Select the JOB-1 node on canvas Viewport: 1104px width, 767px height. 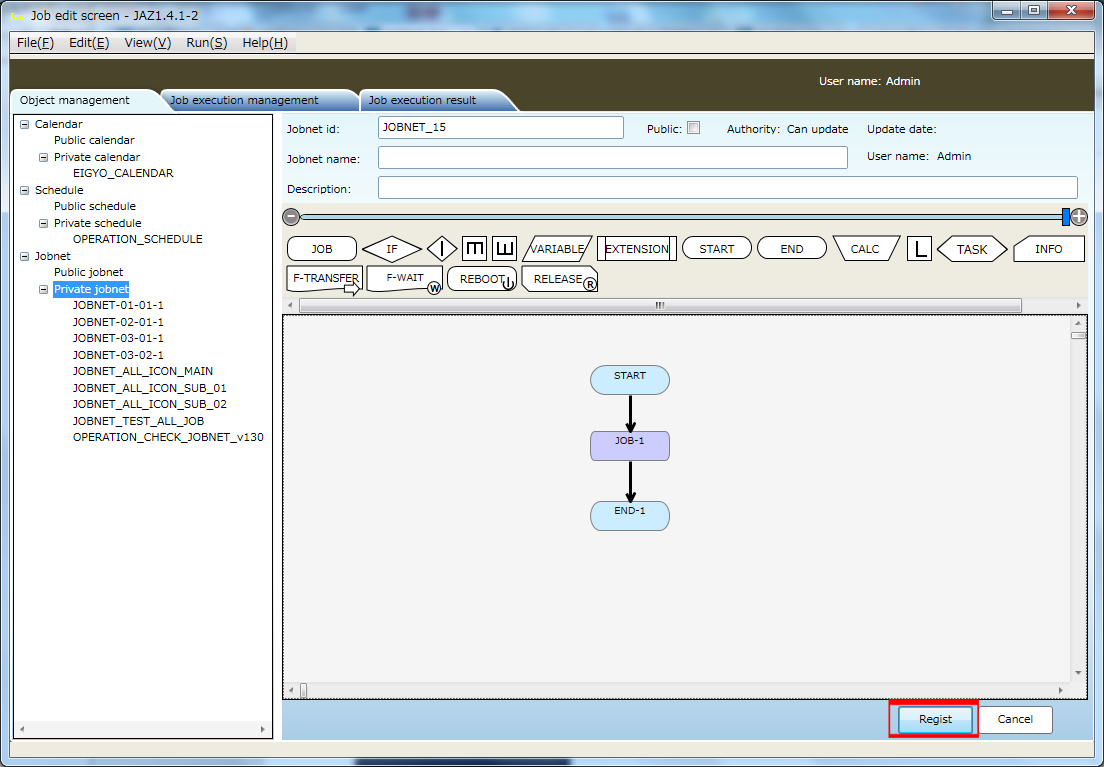(x=629, y=446)
